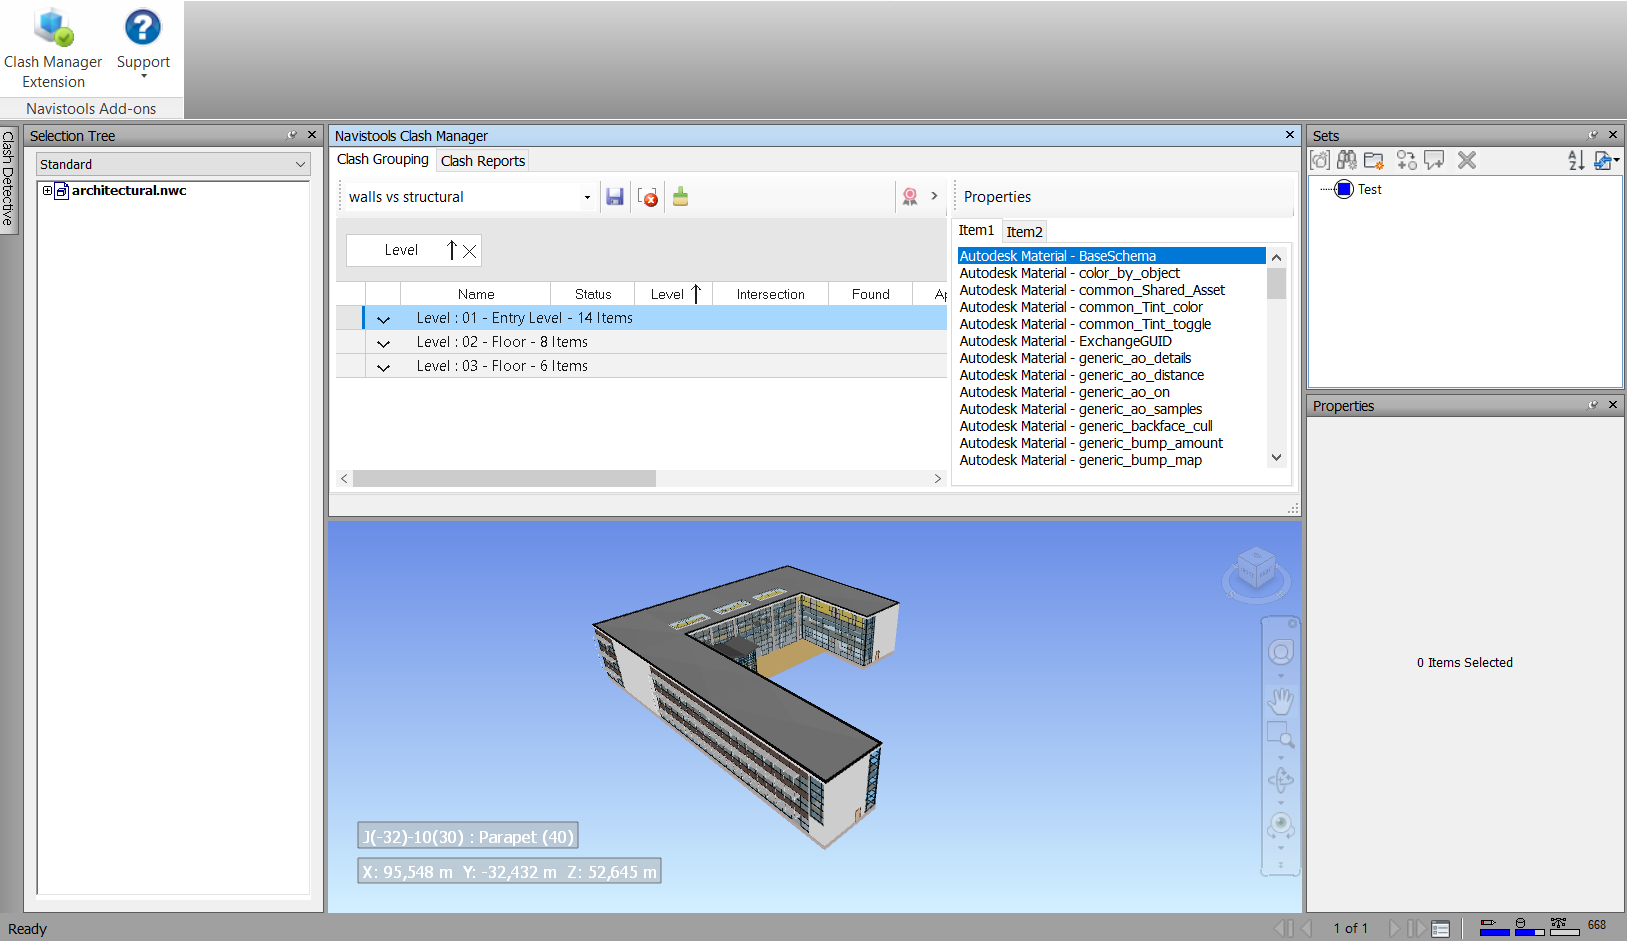Toggle auto-hide pin on the Sets panel

1593,135
